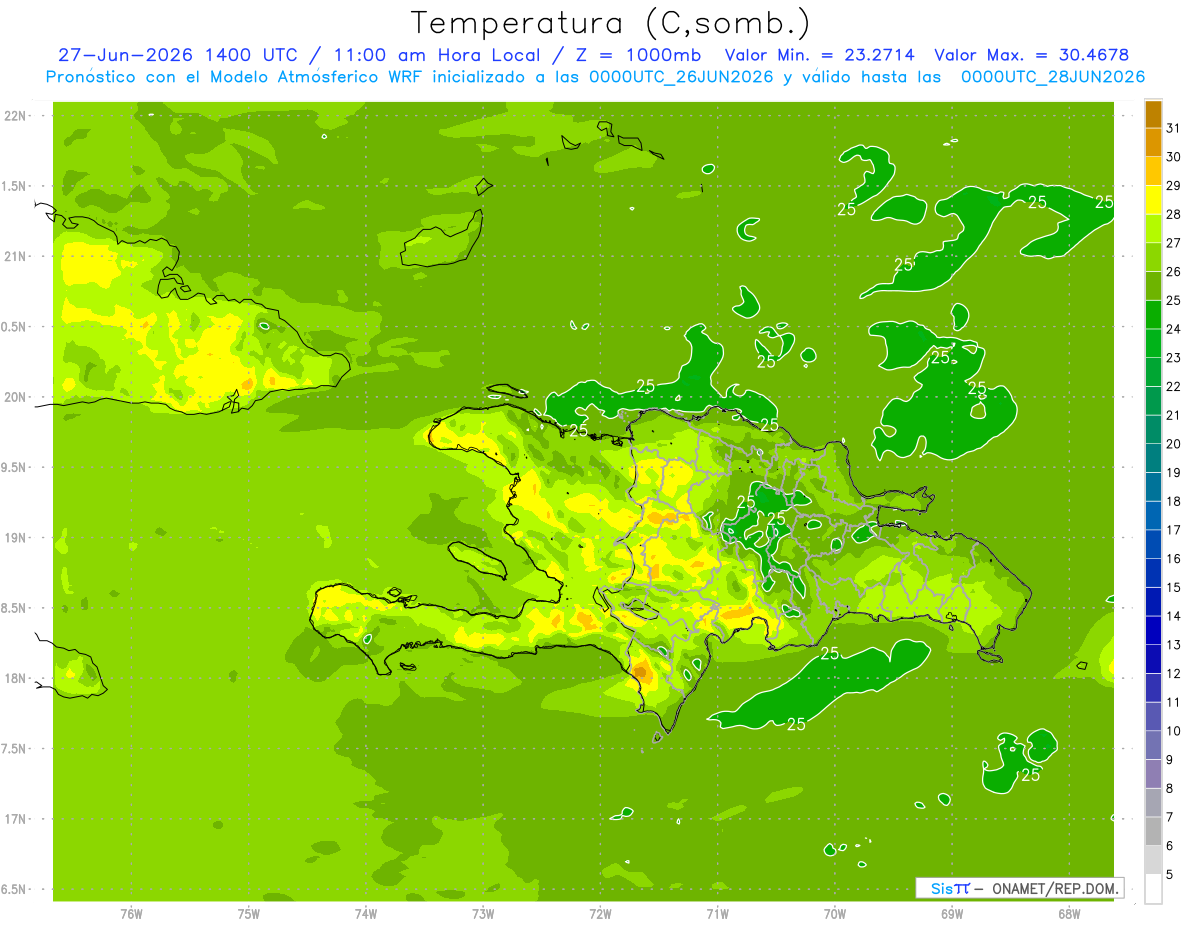Click the "69W" longitude axis label
The height and width of the screenshot is (927, 1200).
[x=951, y=913]
